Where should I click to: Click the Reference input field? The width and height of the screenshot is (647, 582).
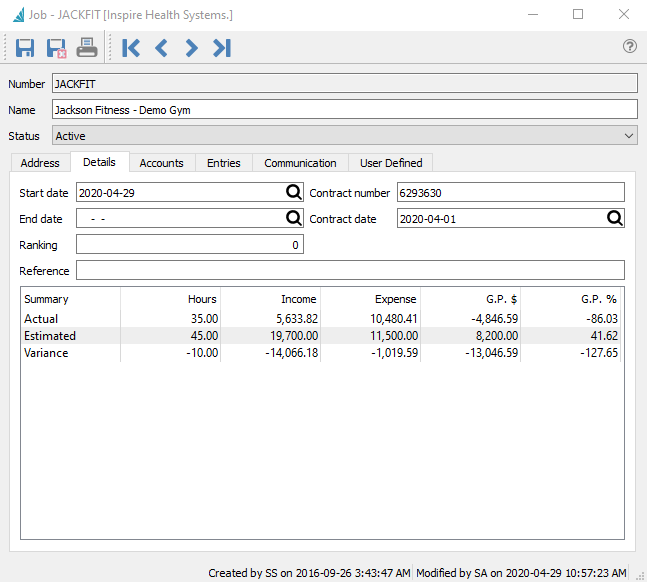(350, 271)
